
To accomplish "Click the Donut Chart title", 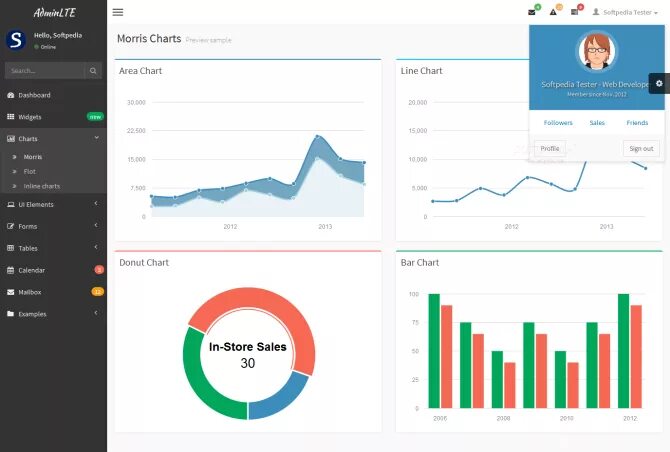I will click(x=144, y=263).
